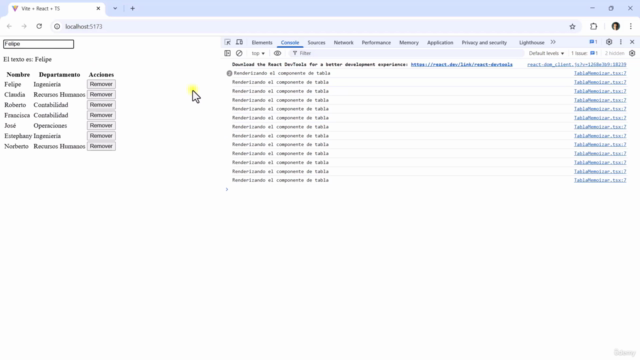Reload the localhost page
Screen dimensions: 640x360
click(x=39, y=27)
